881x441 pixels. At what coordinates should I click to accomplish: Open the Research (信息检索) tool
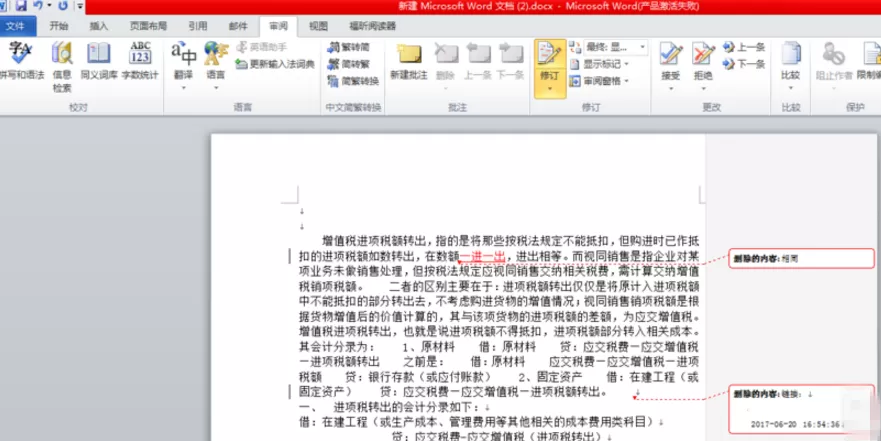62,67
